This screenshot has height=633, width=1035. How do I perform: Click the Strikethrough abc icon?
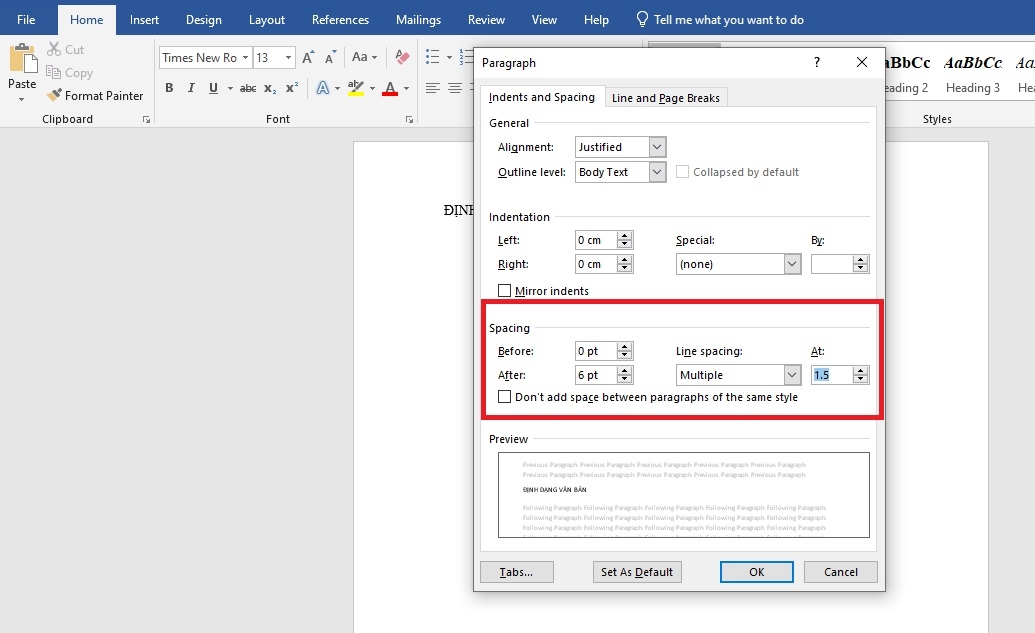pos(248,89)
